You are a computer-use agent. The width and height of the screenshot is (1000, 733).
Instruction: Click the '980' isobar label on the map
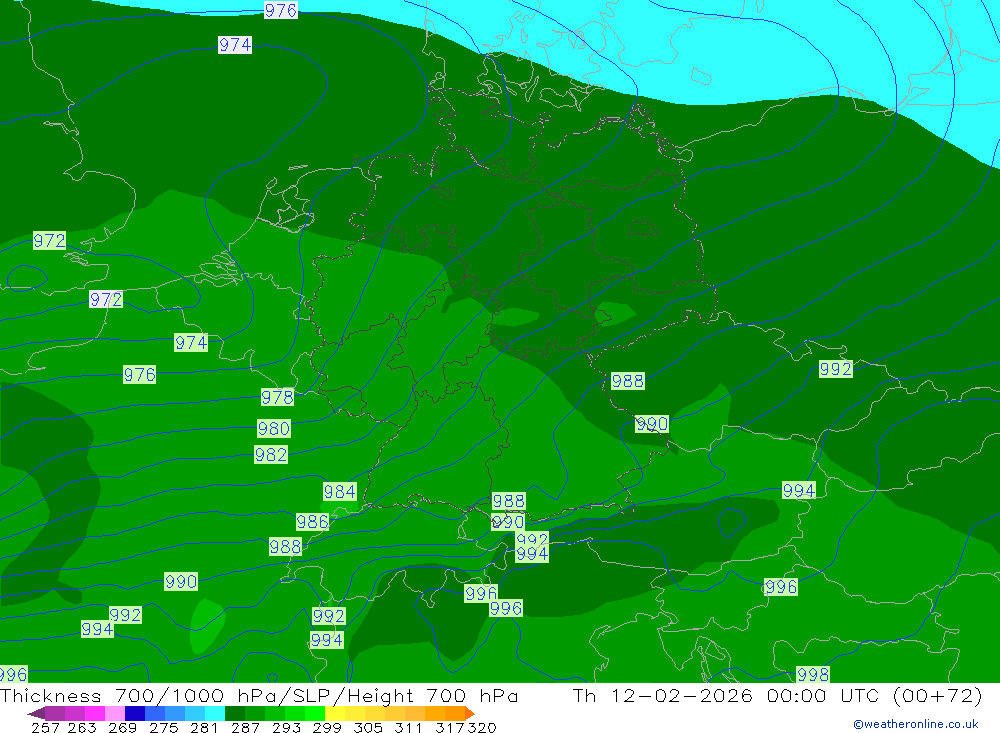click(x=274, y=428)
